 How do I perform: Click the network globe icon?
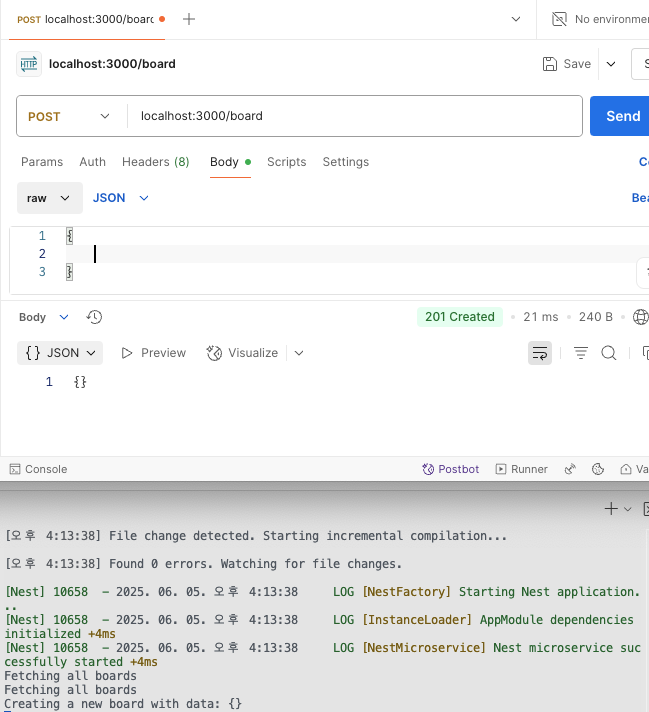(640, 317)
